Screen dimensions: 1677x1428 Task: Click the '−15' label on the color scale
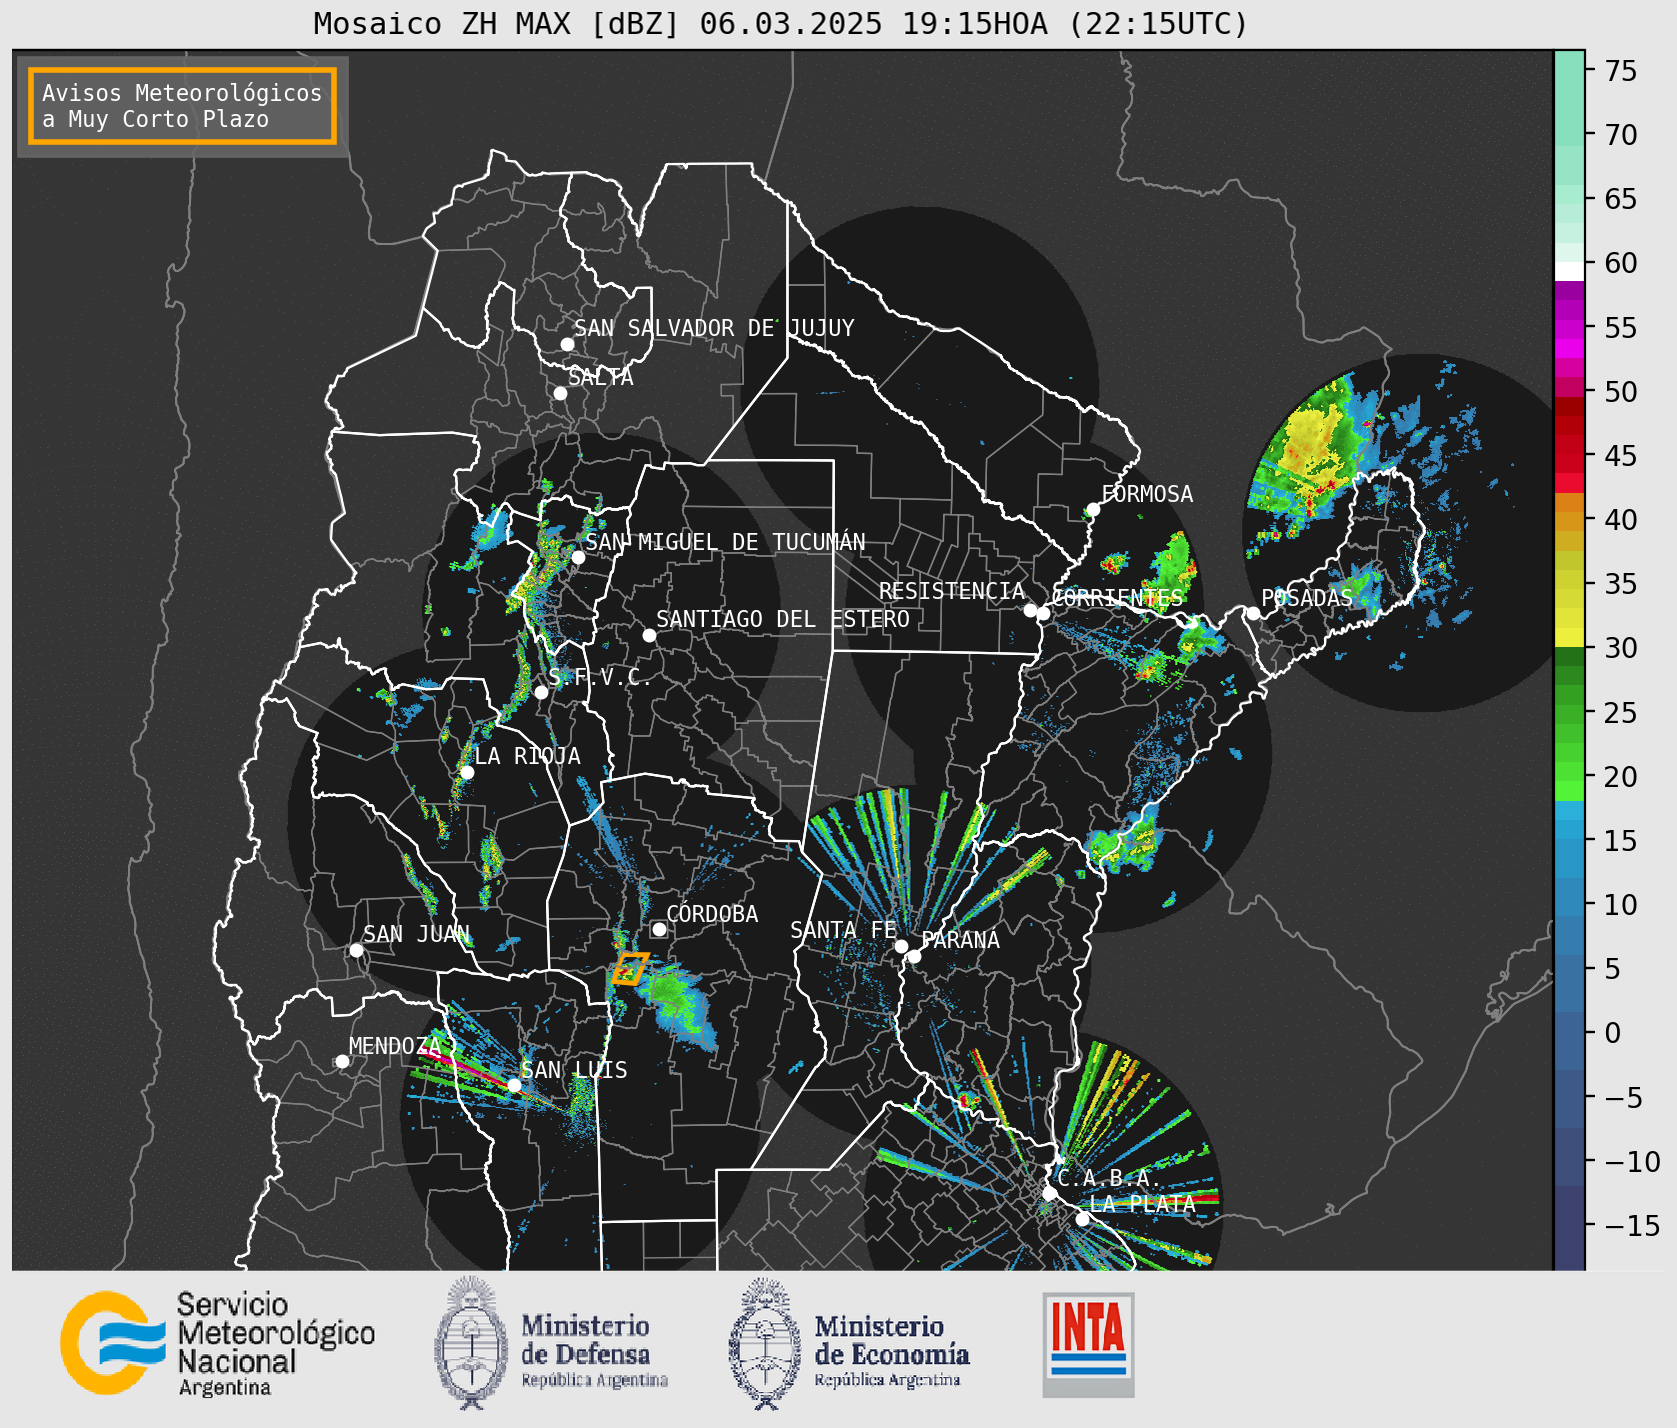click(x=1632, y=1225)
